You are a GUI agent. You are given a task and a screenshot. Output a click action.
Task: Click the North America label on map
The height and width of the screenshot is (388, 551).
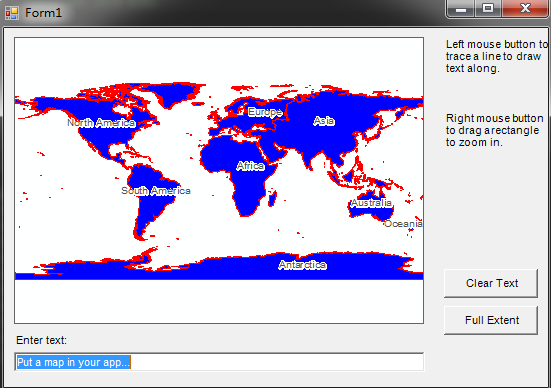[x=101, y=123]
